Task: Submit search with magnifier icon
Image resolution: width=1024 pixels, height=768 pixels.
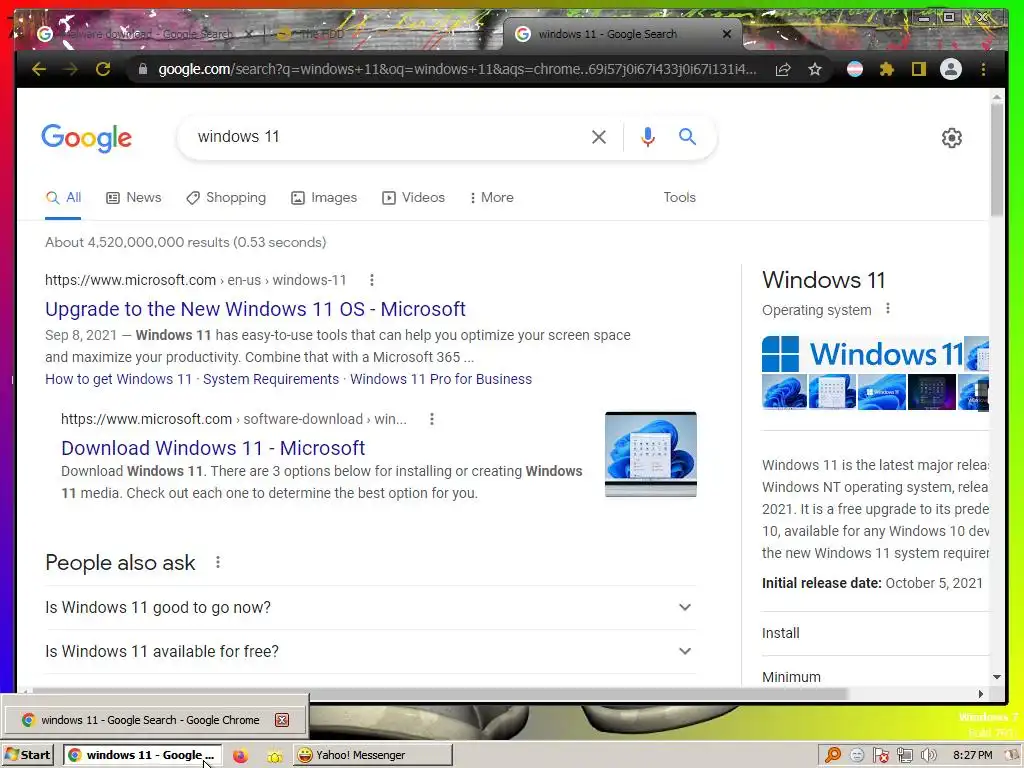Action: click(687, 136)
